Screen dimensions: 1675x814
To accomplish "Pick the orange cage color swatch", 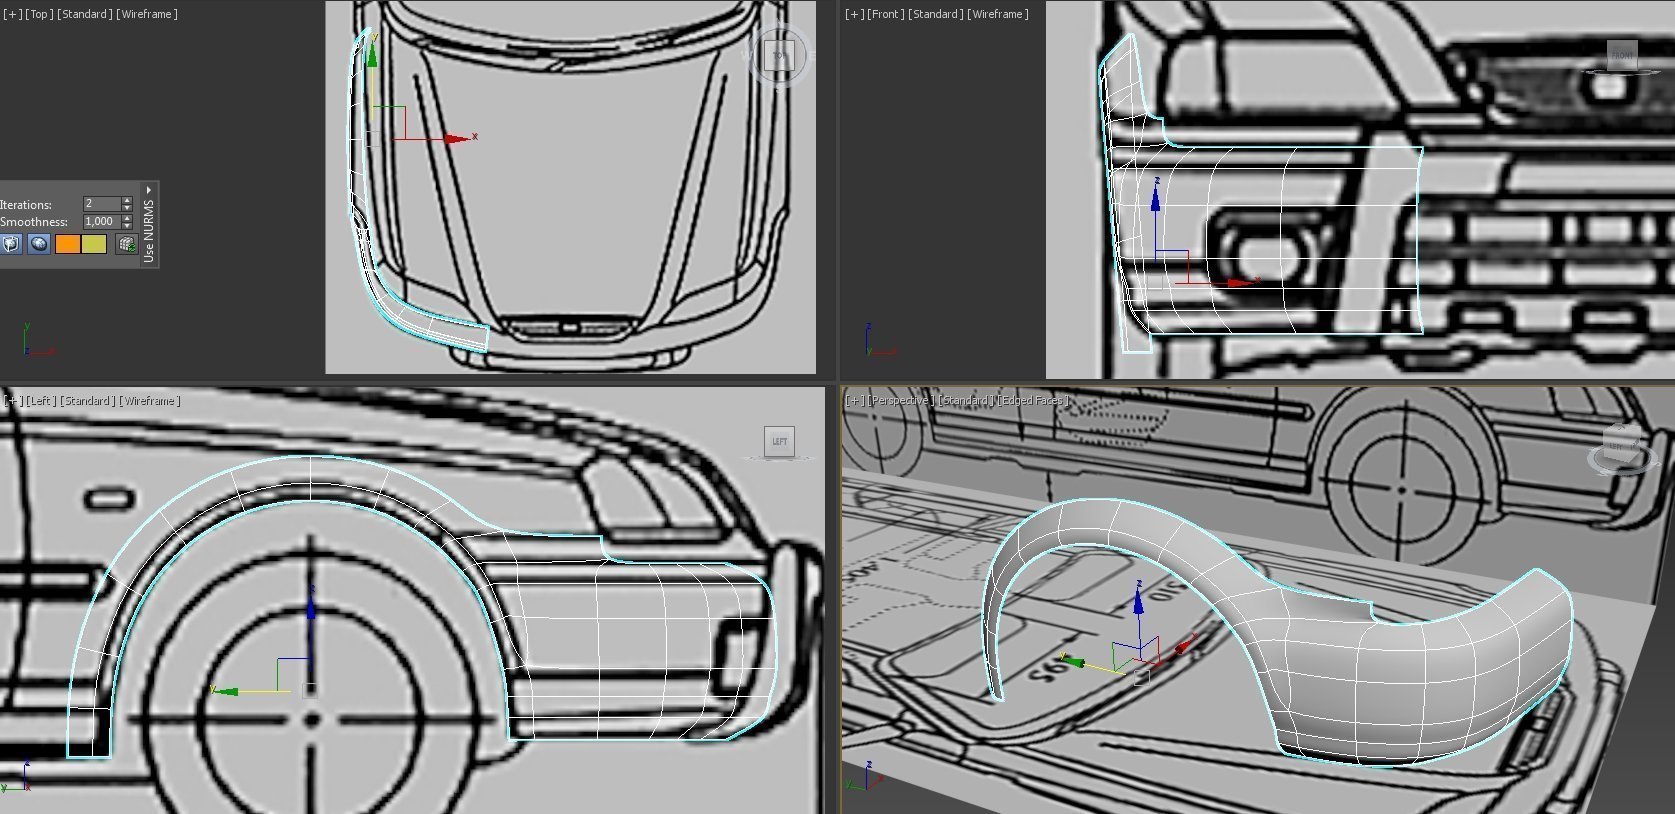I will pos(68,244).
